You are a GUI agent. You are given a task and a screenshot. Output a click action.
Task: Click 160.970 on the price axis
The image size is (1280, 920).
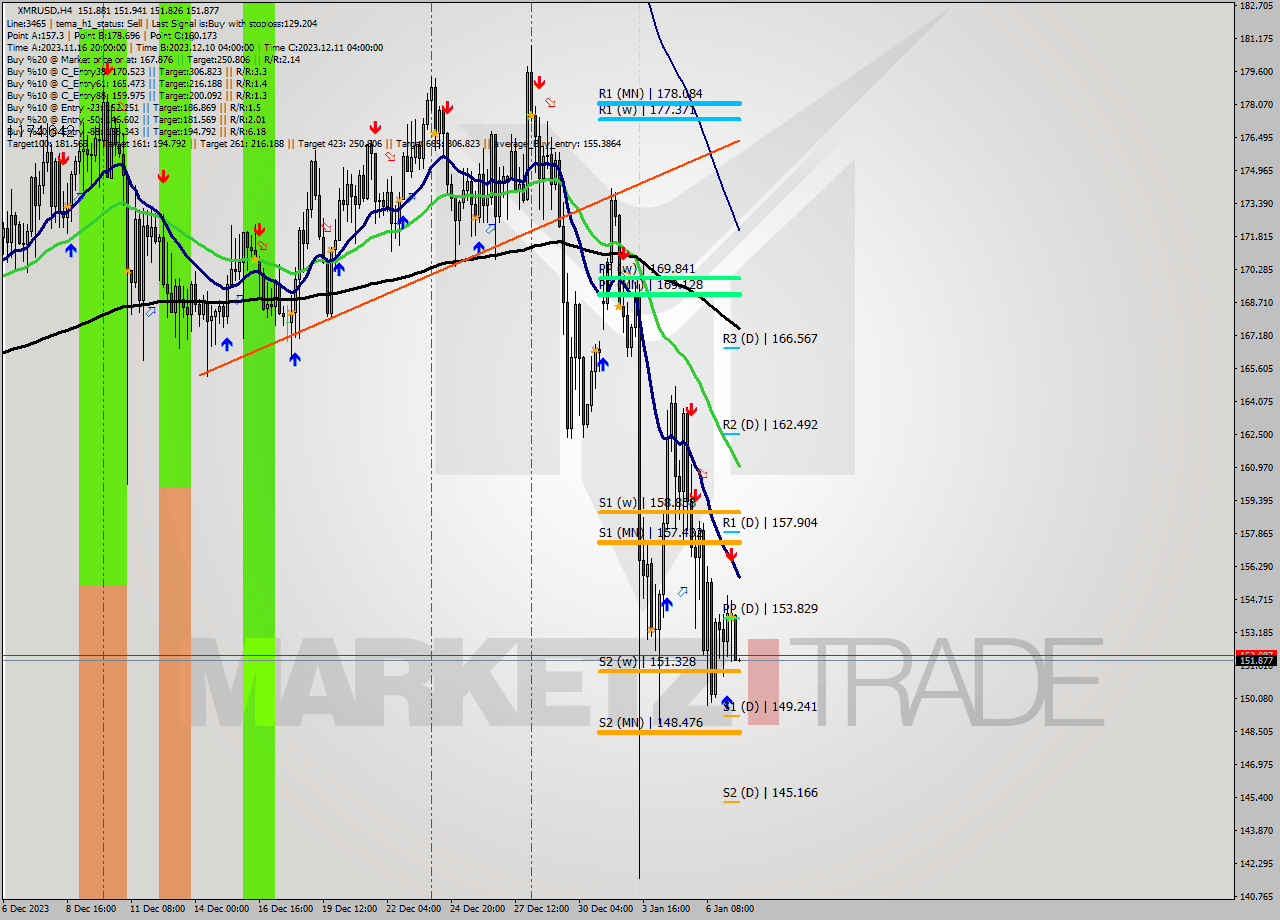coord(1255,468)
